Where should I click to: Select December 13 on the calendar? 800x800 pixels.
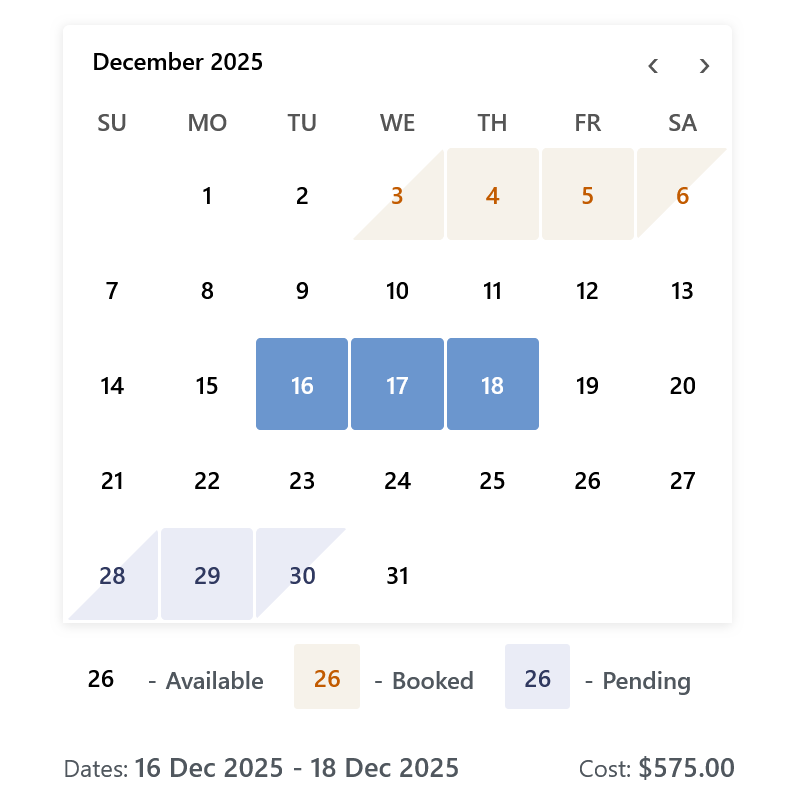pyautogui.click(x=683, y=289)
